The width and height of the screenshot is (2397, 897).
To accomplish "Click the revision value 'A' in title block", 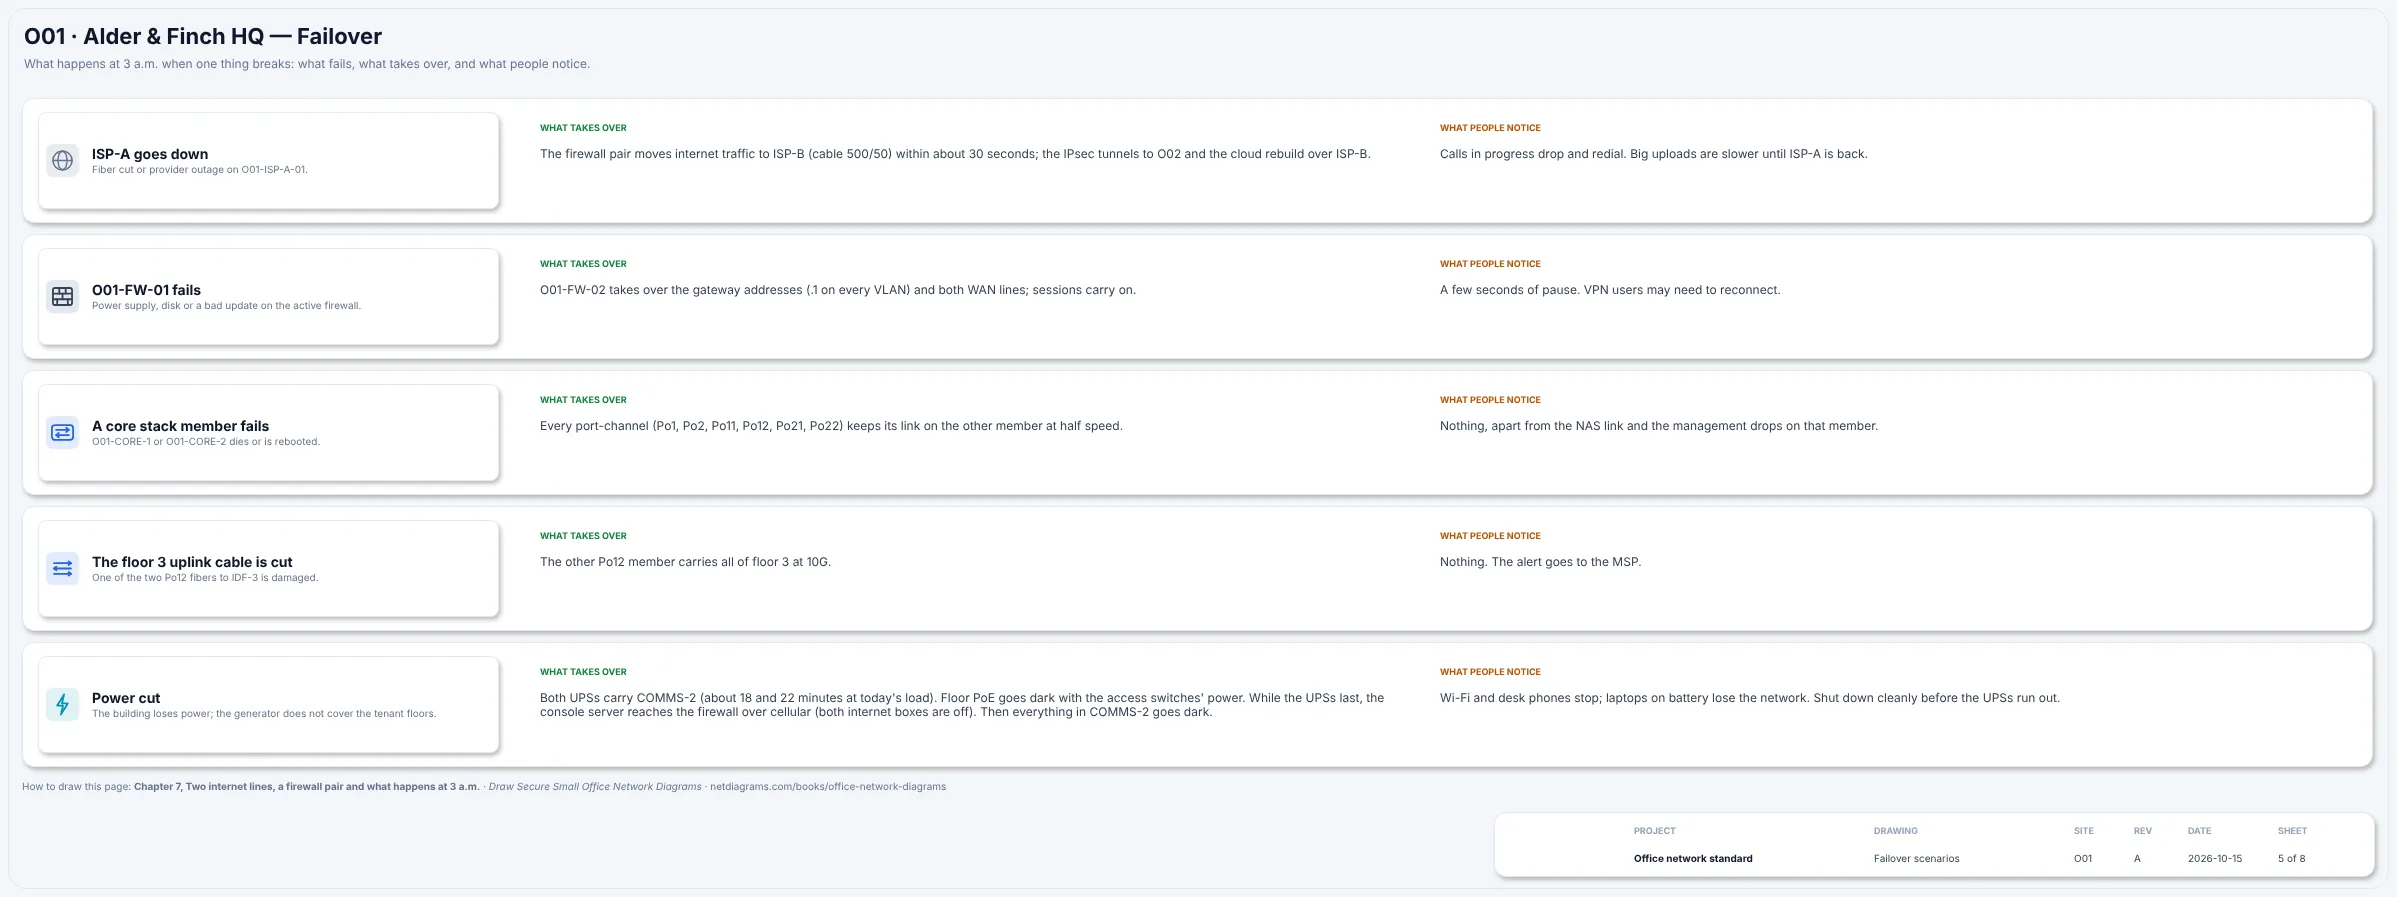I will point(2137,859).
